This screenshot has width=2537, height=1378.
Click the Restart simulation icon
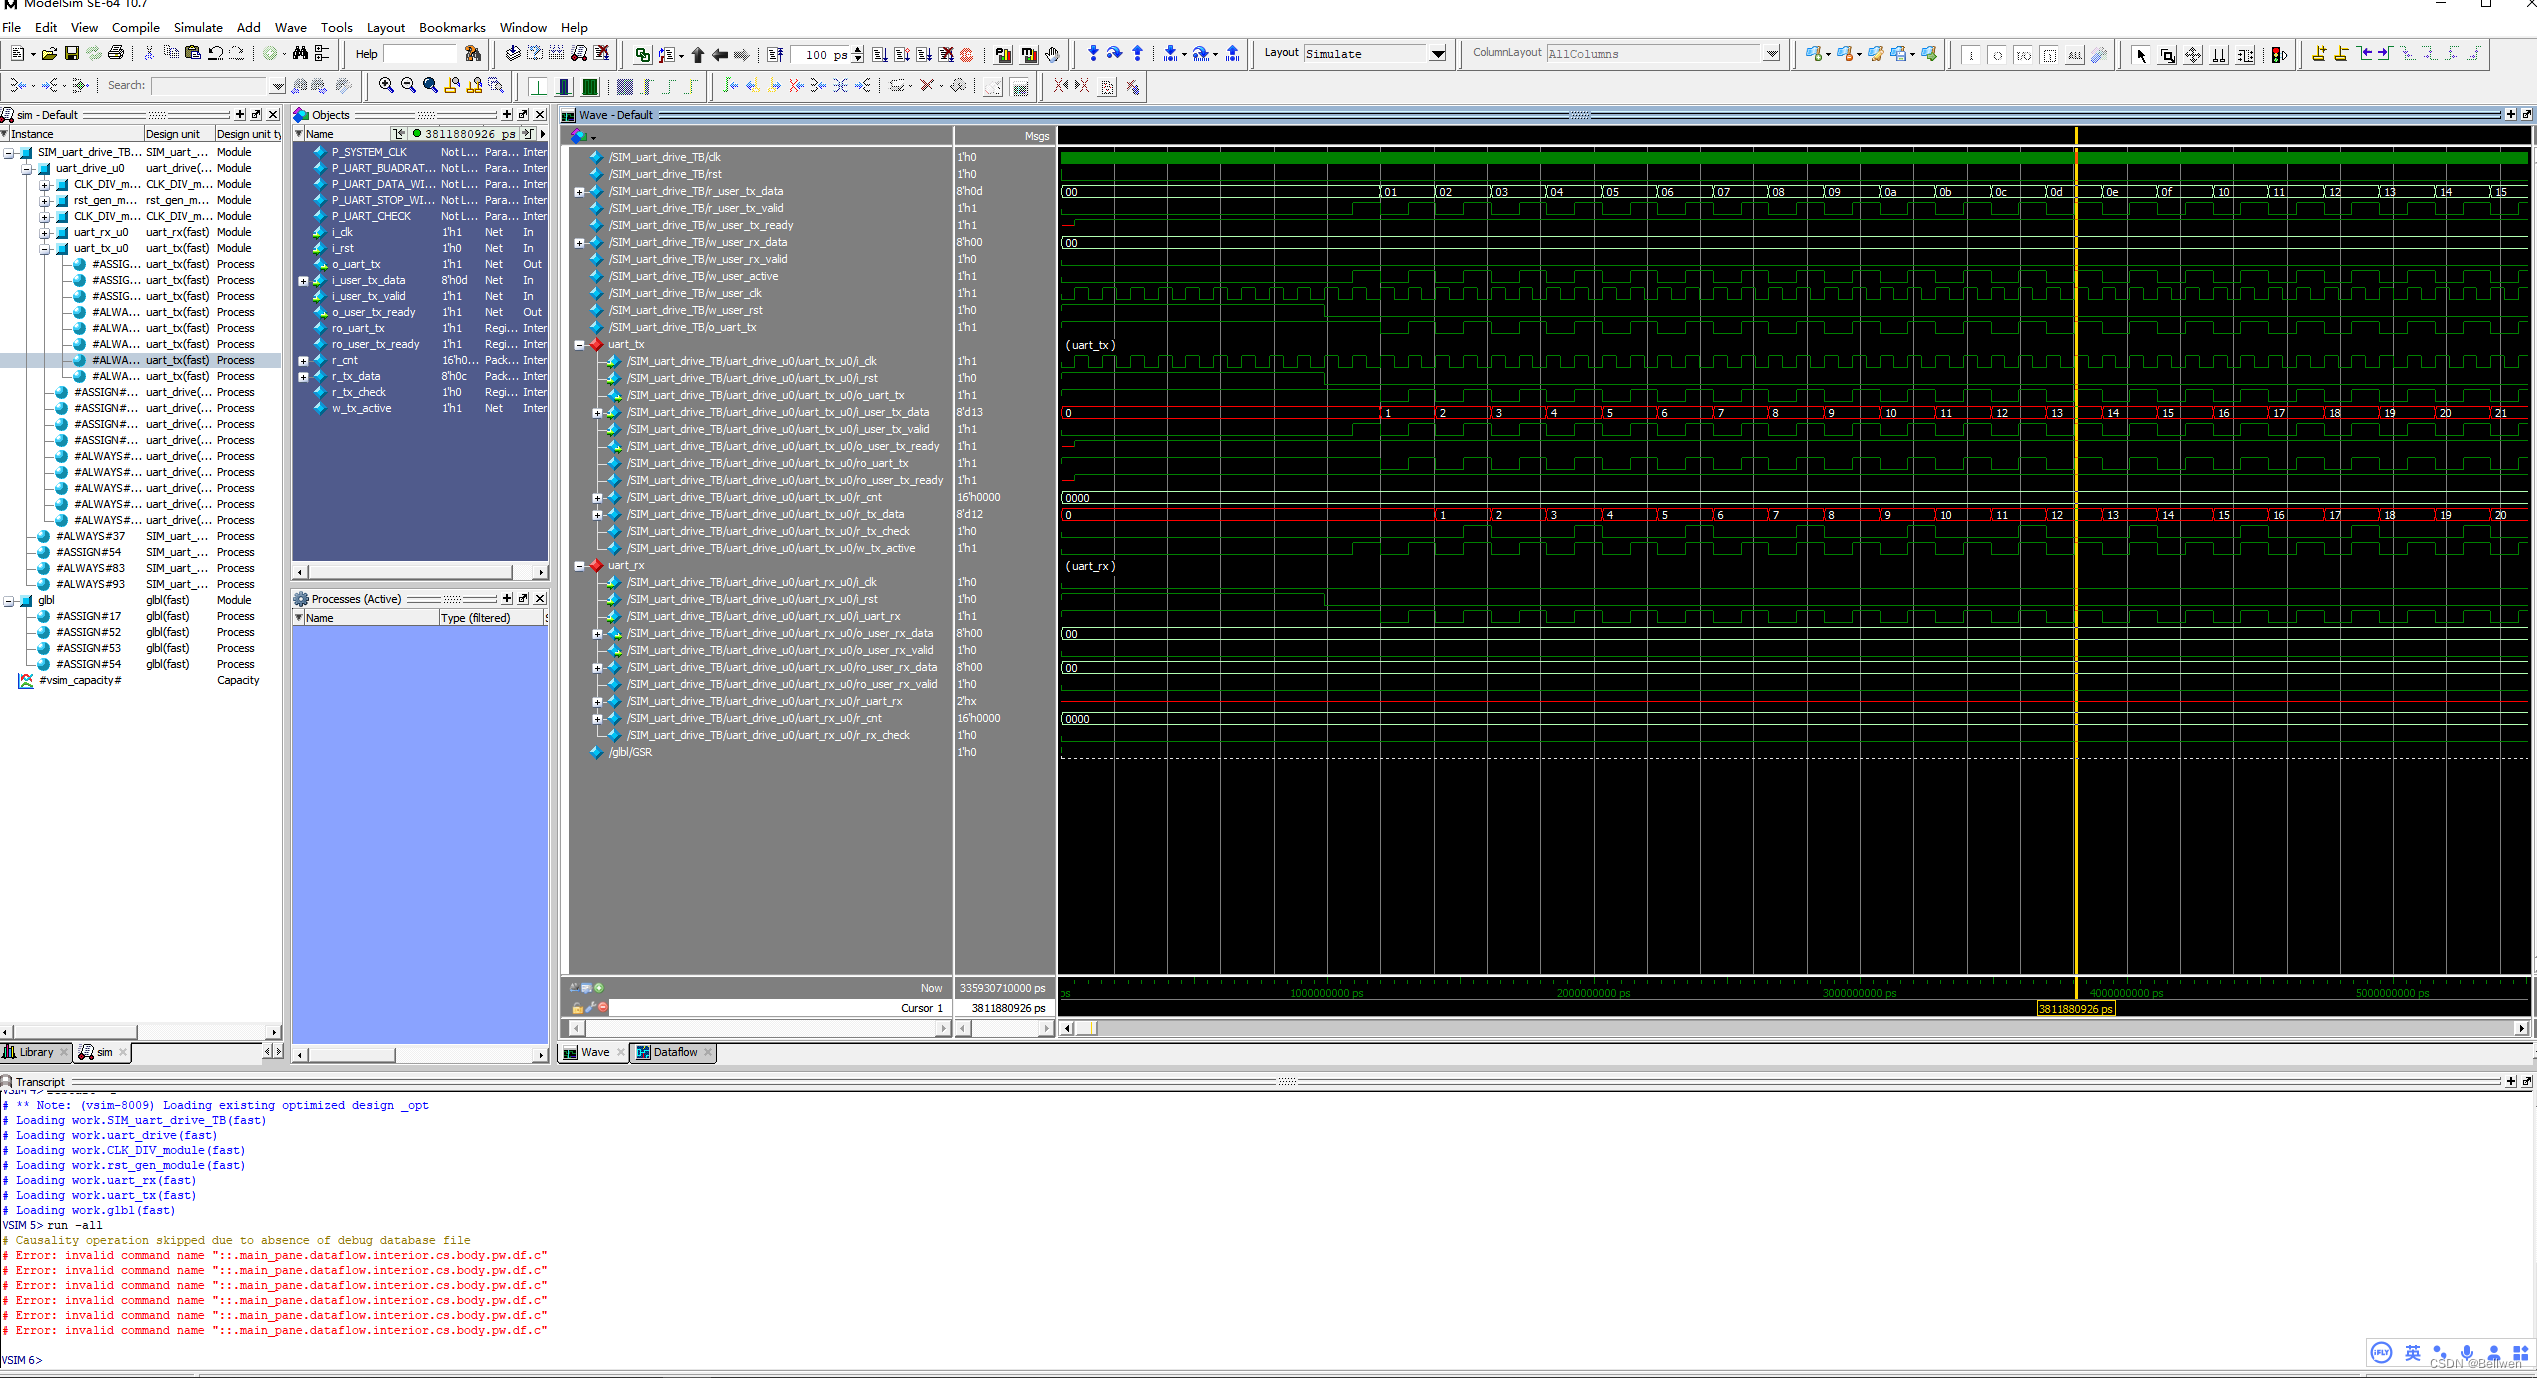tap(776, 55)
